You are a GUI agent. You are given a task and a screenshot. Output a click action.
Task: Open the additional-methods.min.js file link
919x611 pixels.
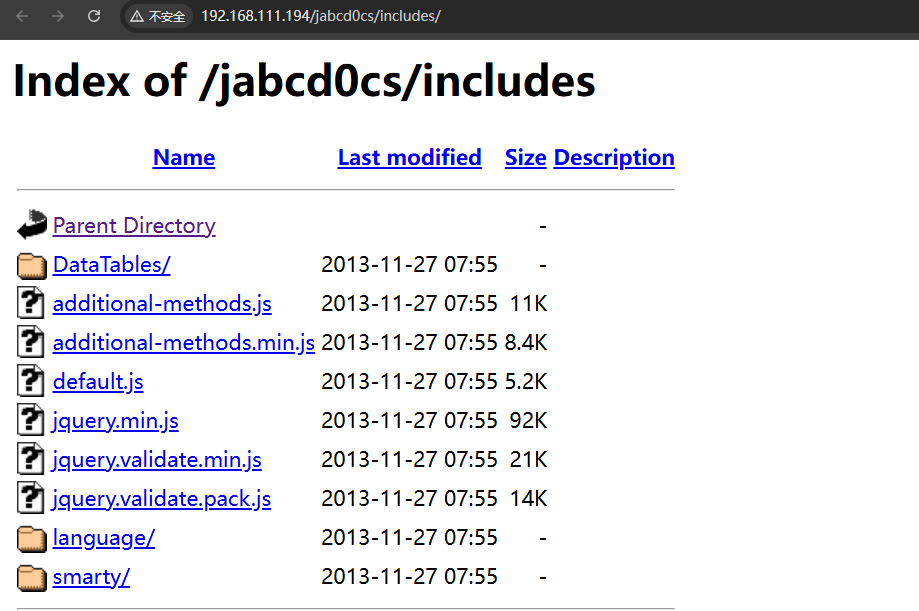click(184, 342)
